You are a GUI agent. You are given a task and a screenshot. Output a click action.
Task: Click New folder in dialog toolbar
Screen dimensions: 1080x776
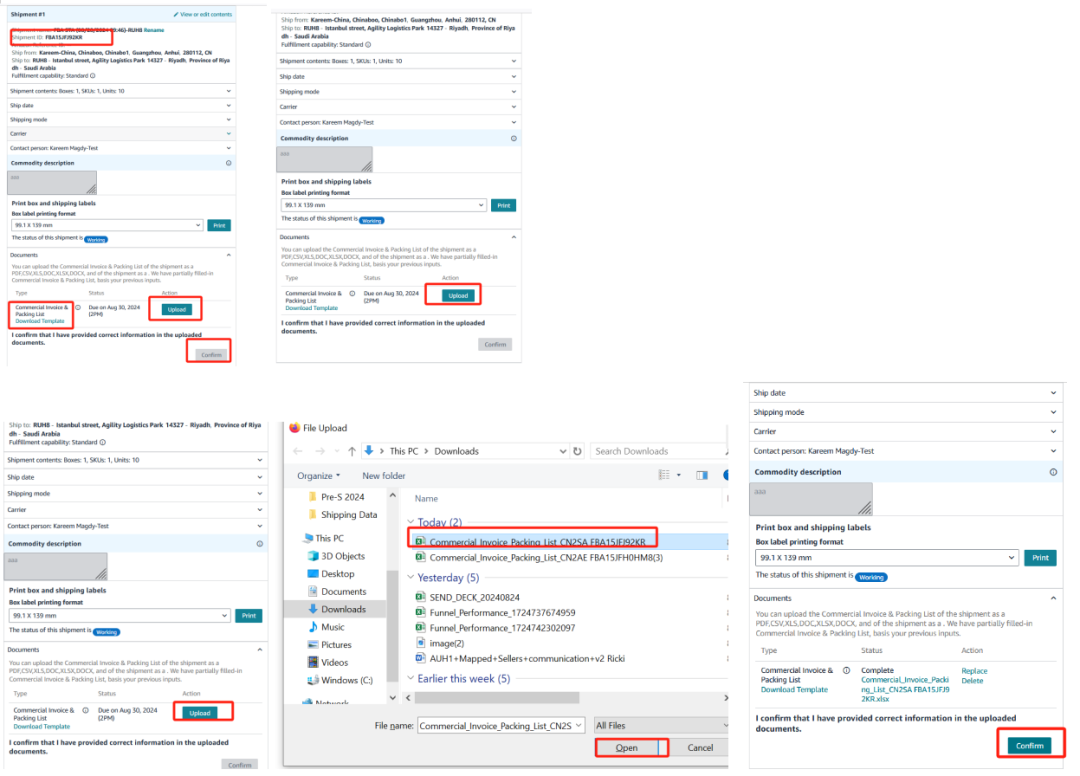point(384,476)
